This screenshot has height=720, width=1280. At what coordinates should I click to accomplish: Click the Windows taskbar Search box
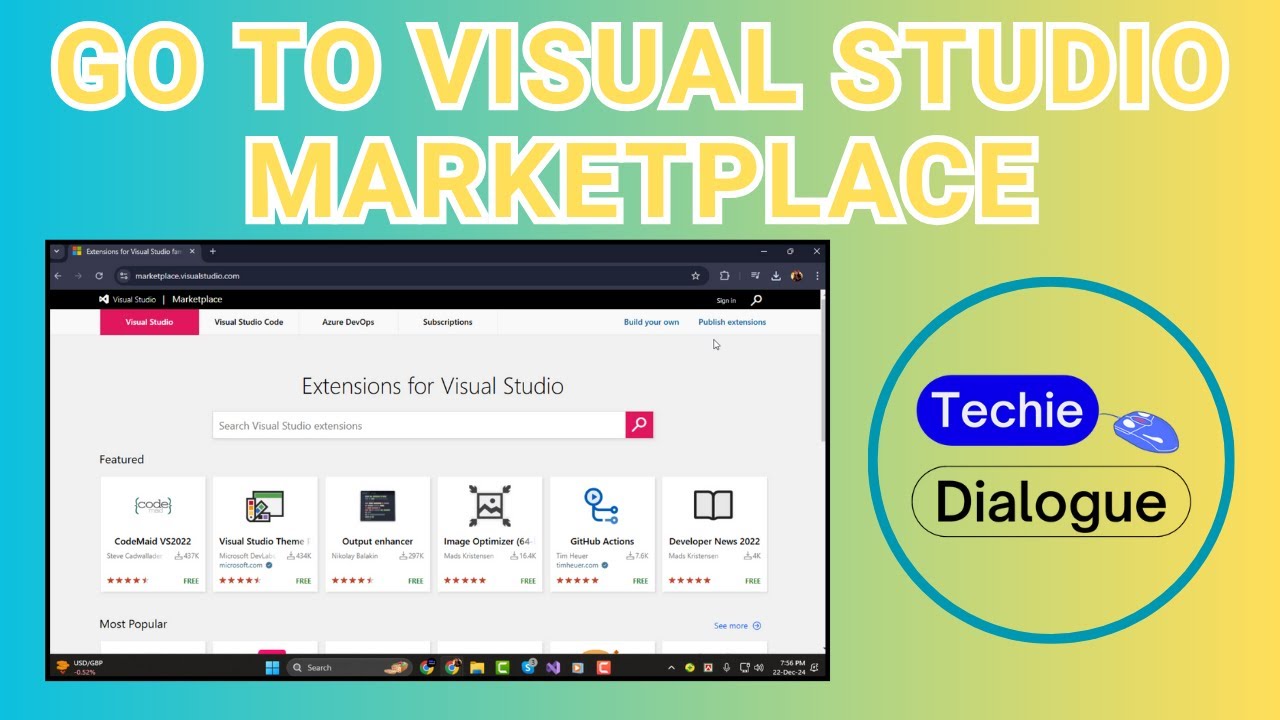click(x=349, y=667)
